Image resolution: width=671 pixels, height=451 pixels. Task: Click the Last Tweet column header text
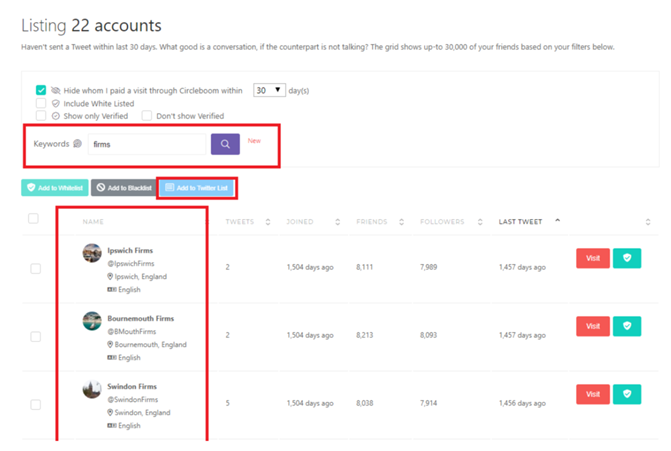click(x=520, y=222)
